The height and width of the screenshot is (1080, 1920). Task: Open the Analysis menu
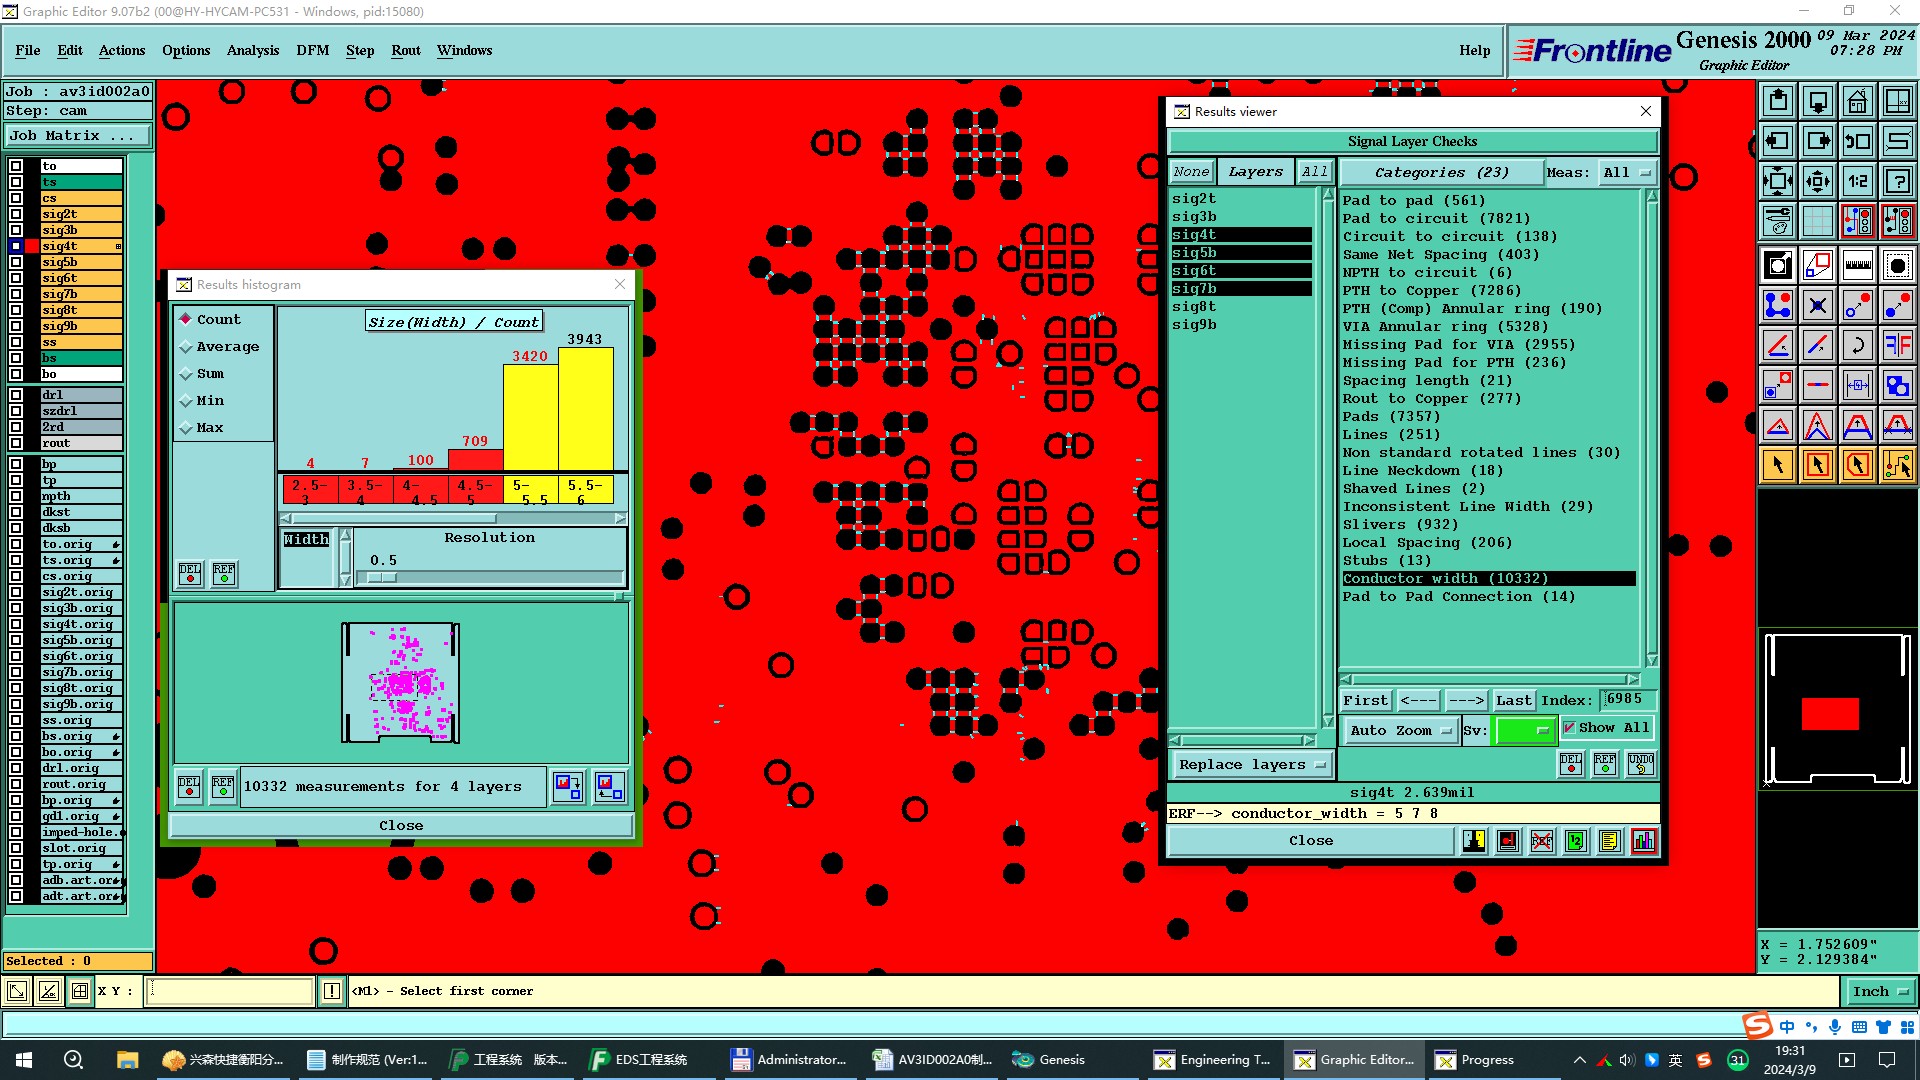coord(253,50)
